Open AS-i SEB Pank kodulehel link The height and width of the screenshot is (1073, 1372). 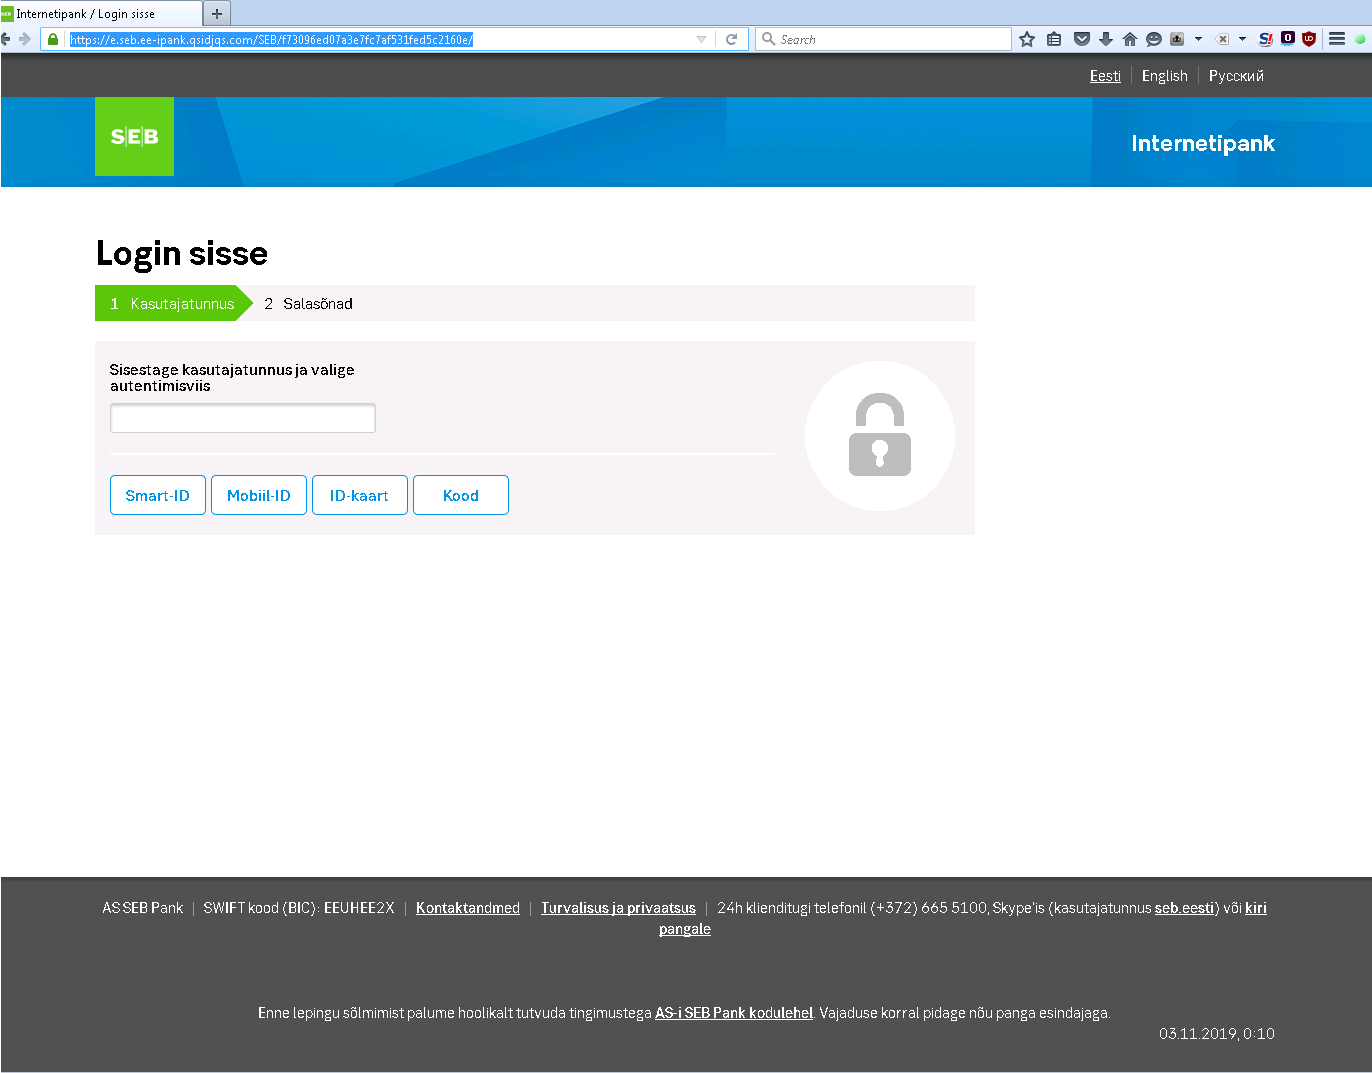coord(734,1013)
